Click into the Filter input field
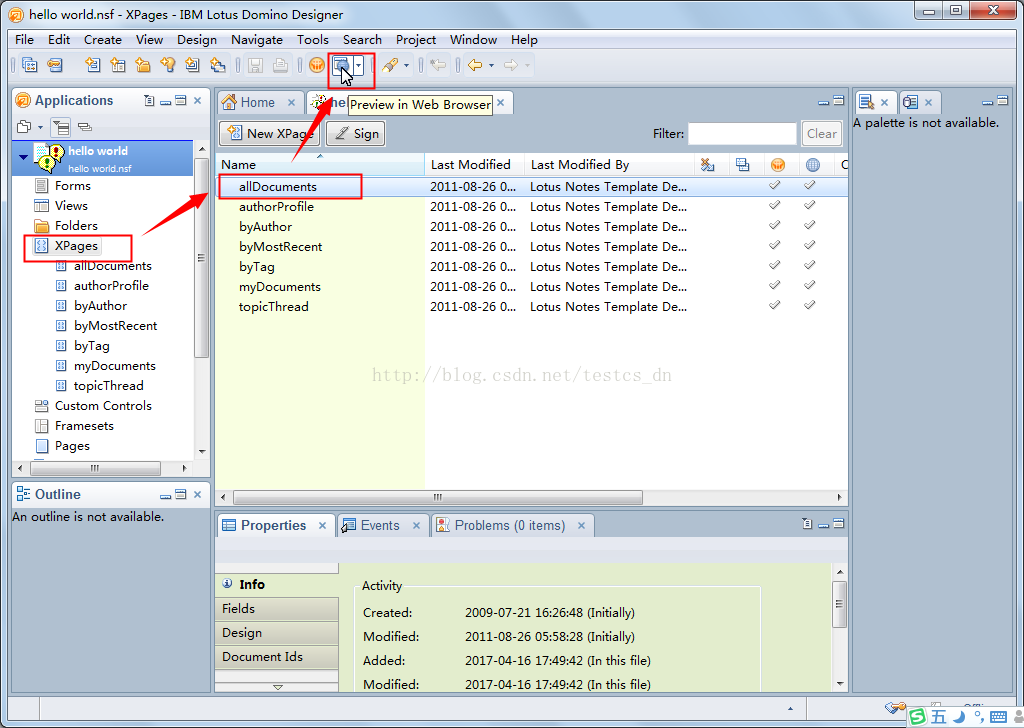 click(x=742, y=133)
